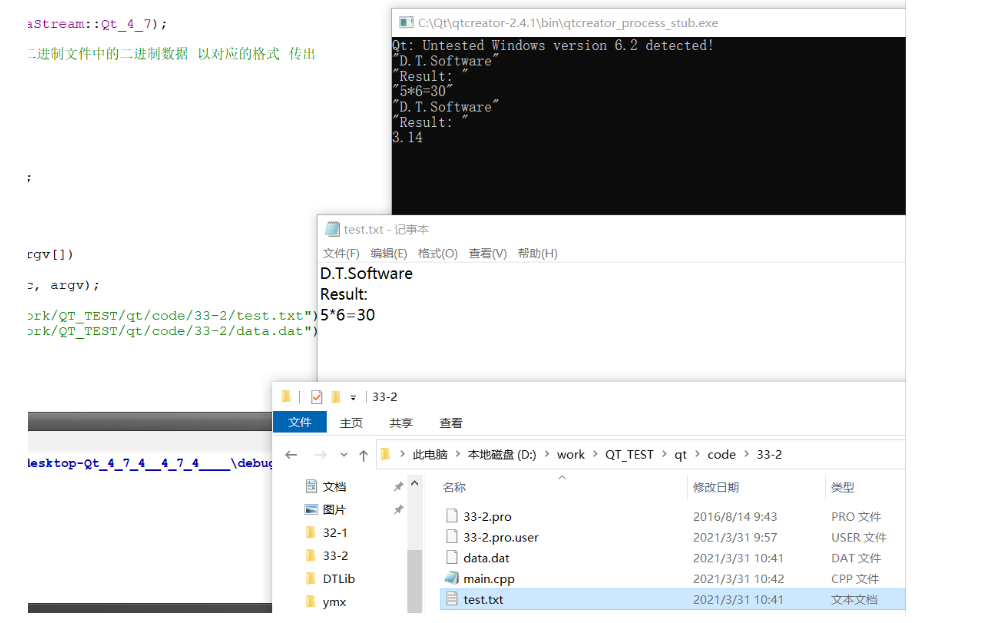Open the recent locations dropdown beside navigation arrows
989x623 pixels.
pos(343,454)
